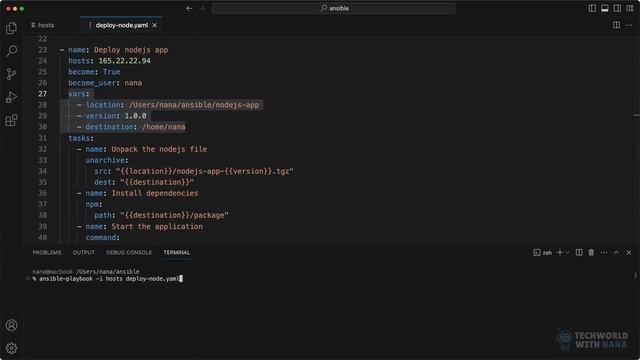Click 'Install dependencies' task name
Image resolution: width=640 pixels, height=360 pixels.
coord(155,193)
